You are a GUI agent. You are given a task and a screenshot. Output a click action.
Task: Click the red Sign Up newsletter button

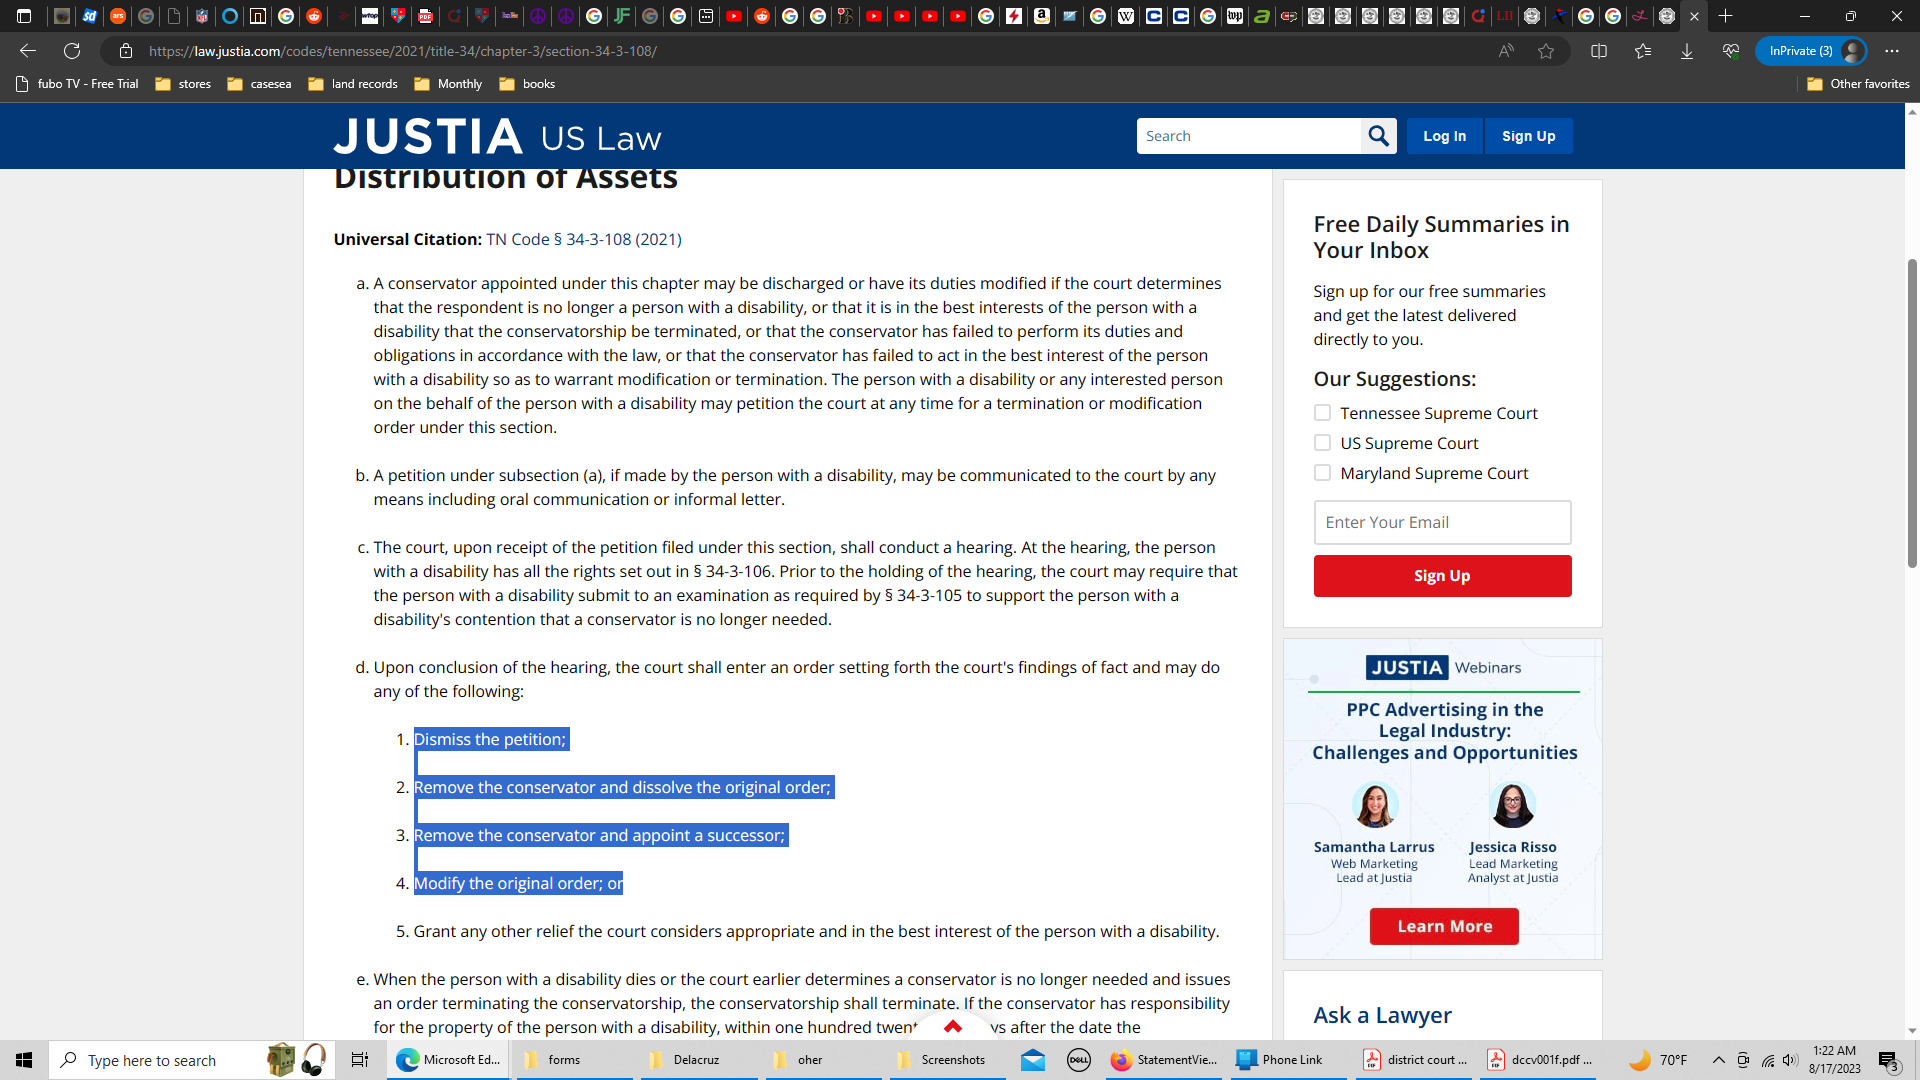(x=1442, y=576)
